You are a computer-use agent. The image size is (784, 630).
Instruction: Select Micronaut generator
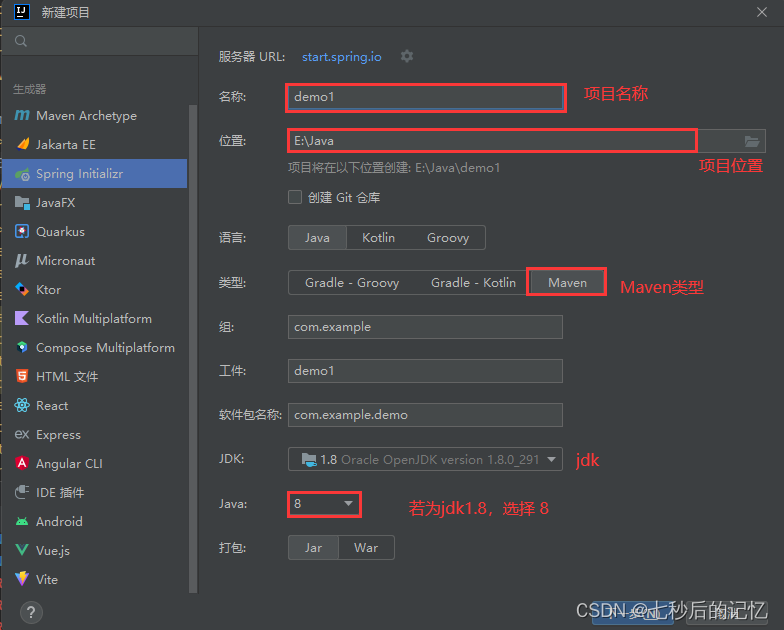94,260
